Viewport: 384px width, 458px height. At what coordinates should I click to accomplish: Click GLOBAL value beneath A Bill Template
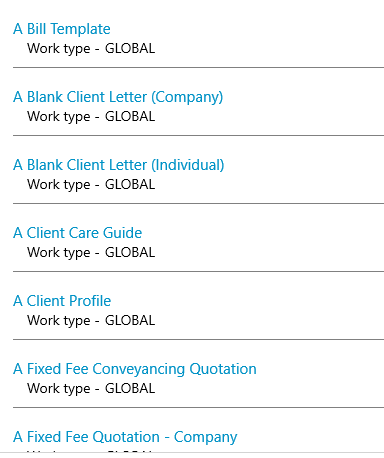(130, 48)
